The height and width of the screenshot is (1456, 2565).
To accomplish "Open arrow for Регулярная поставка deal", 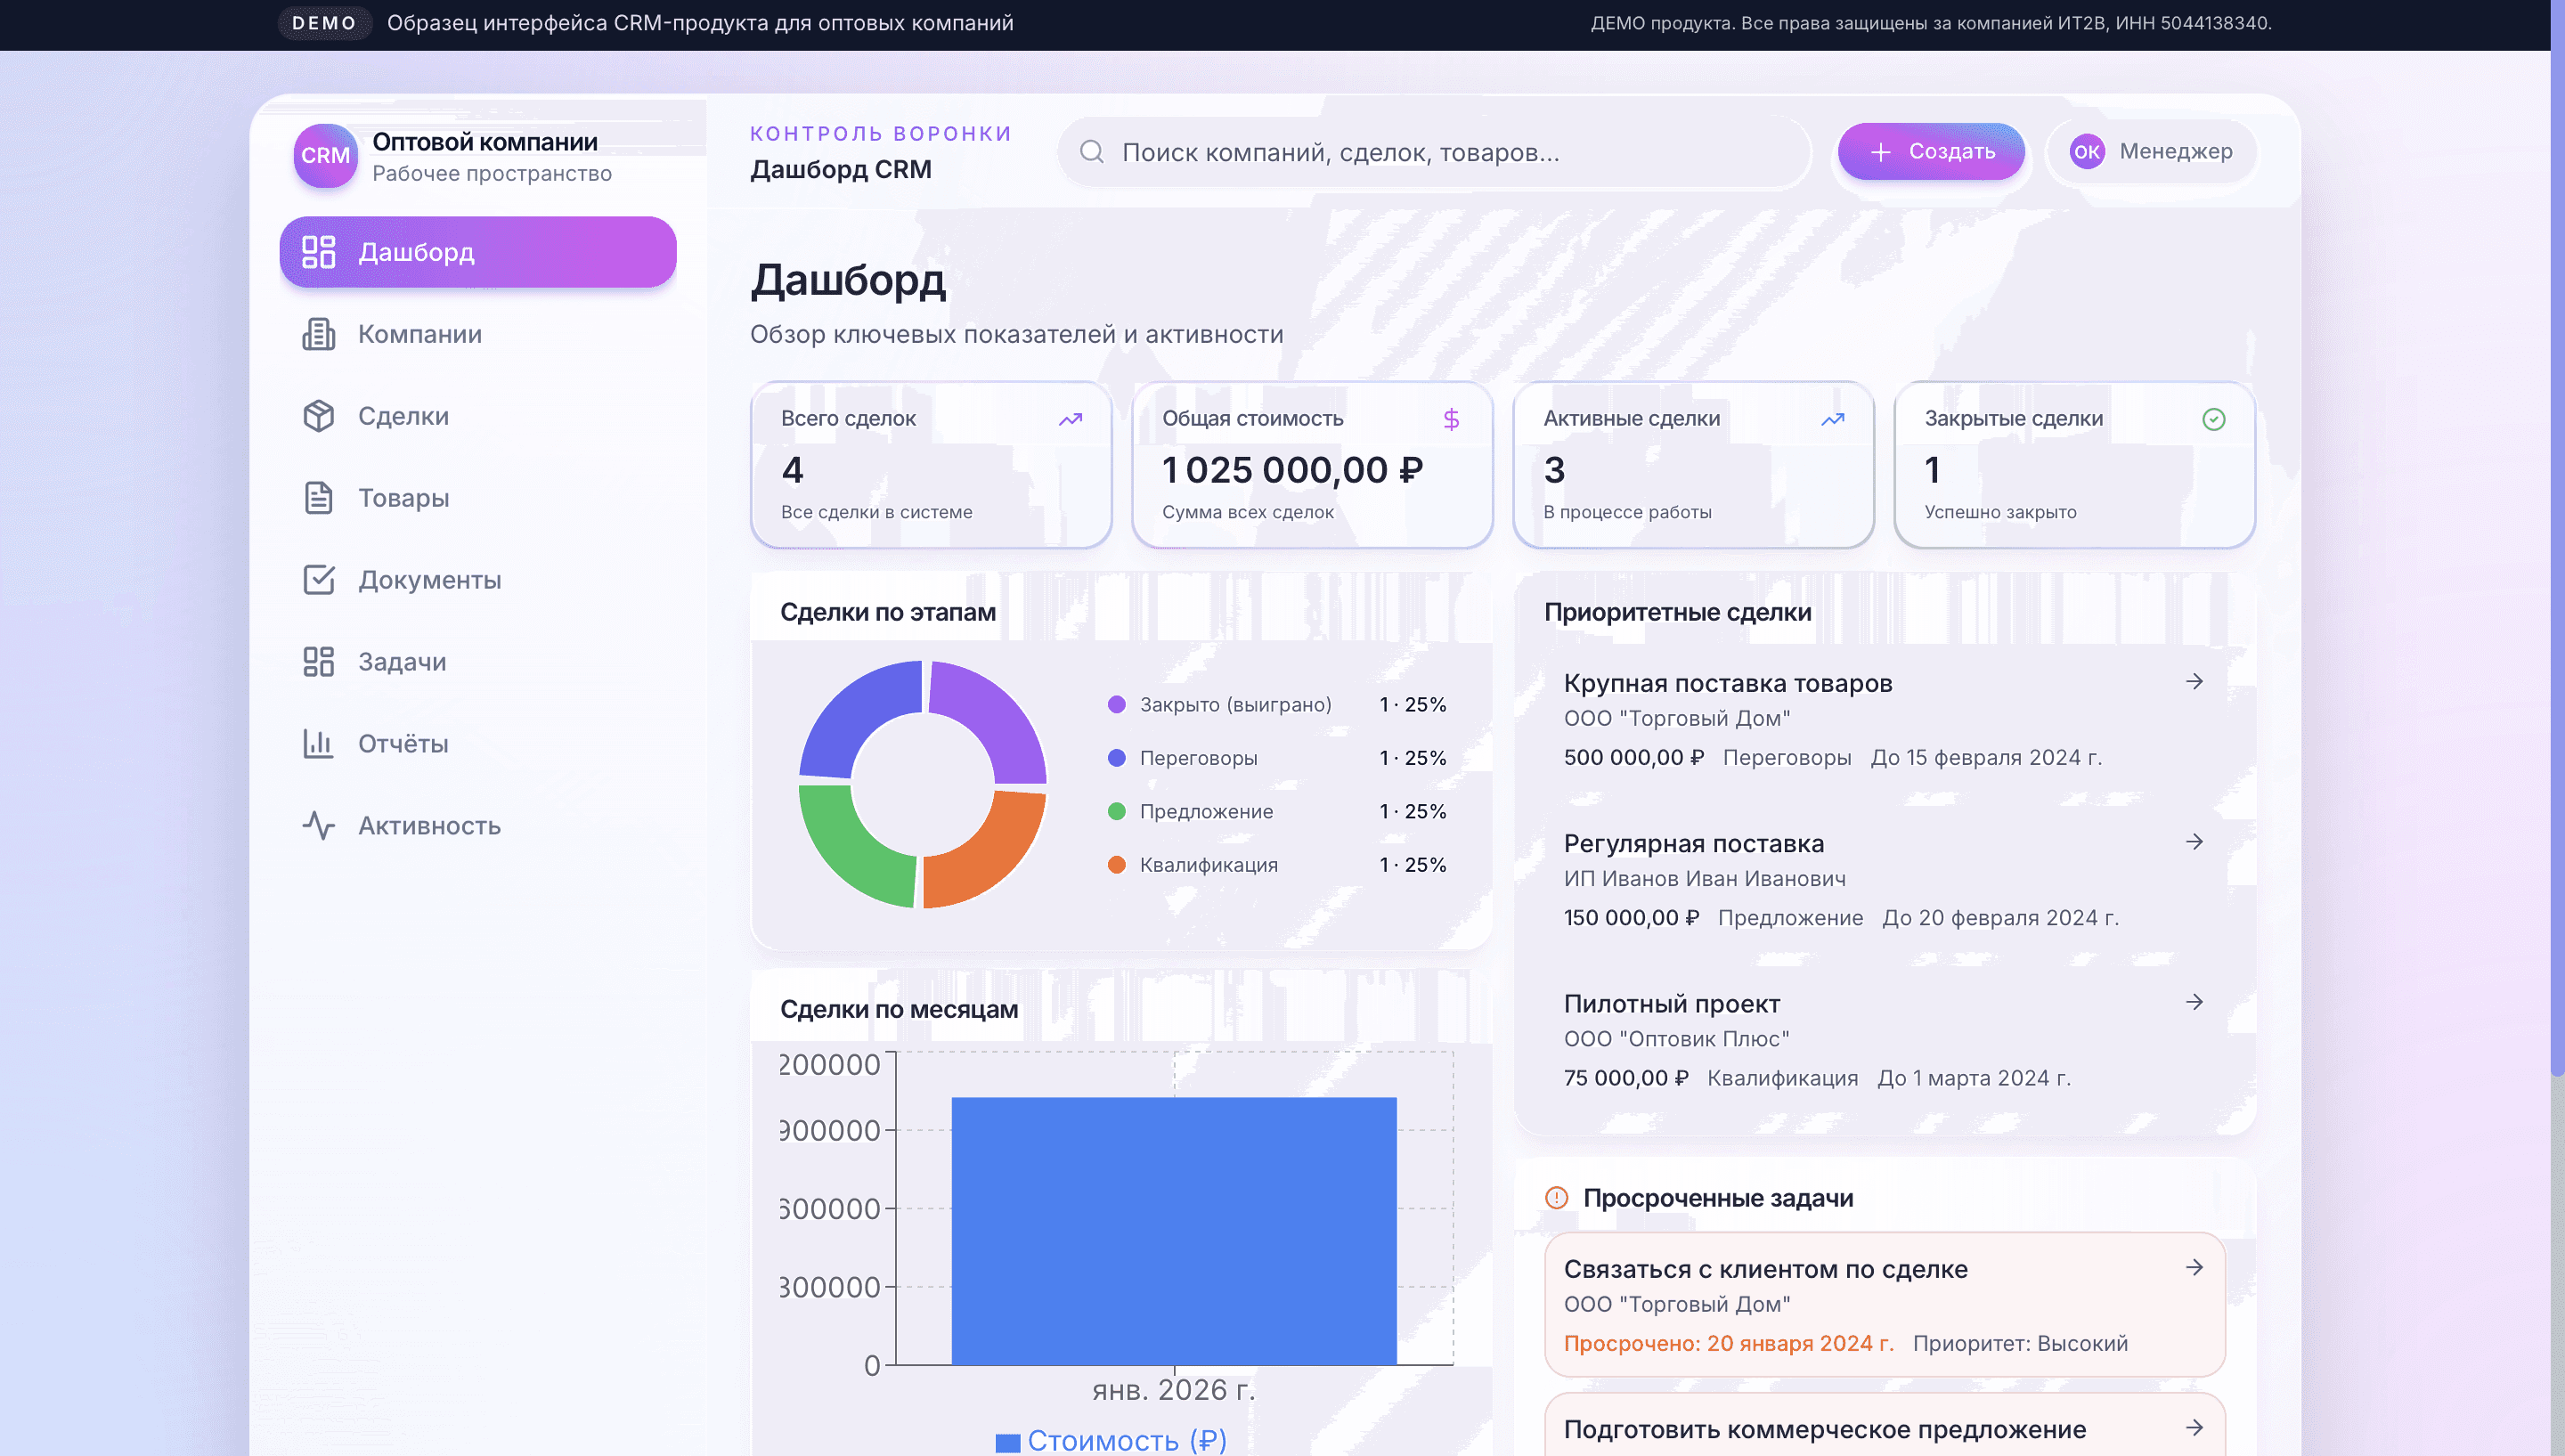I will coord(2194,842).
